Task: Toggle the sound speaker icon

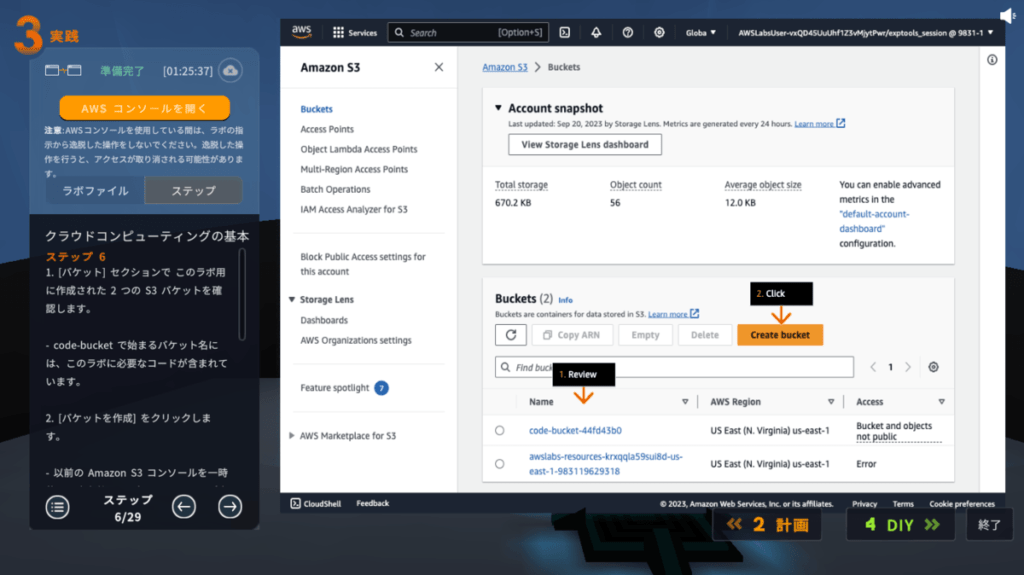Action: tap(1007, 16)
